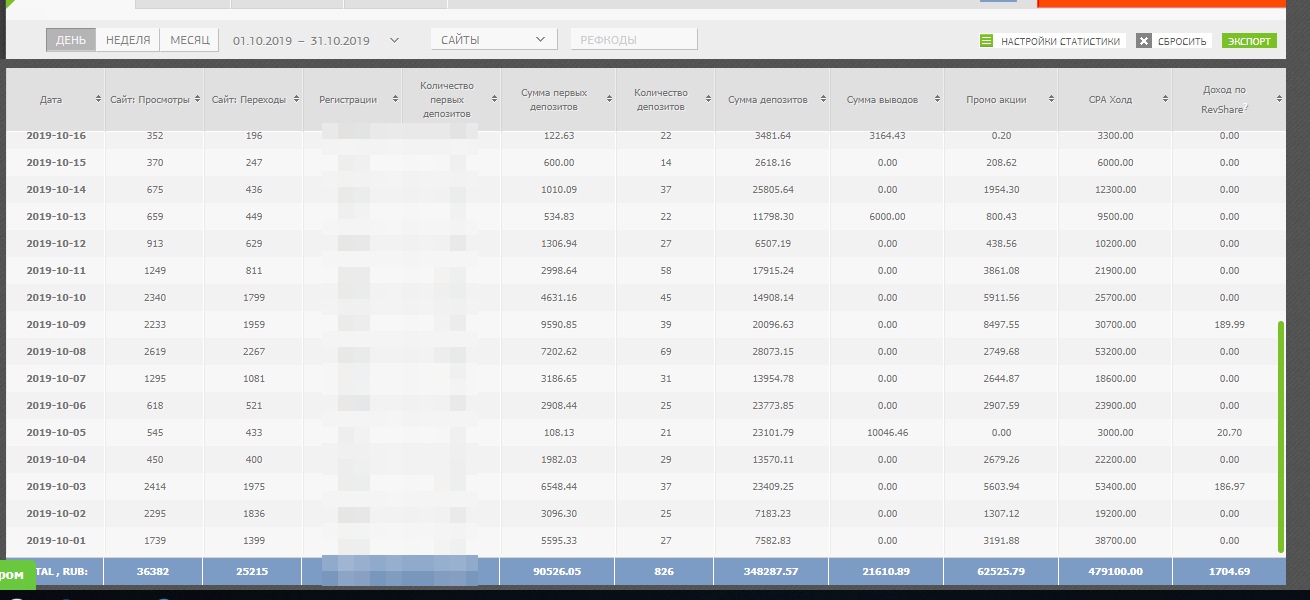Sort by Сайт: Просмотры column arrows
Viewport: 1310px width, 600px height.
196,99
